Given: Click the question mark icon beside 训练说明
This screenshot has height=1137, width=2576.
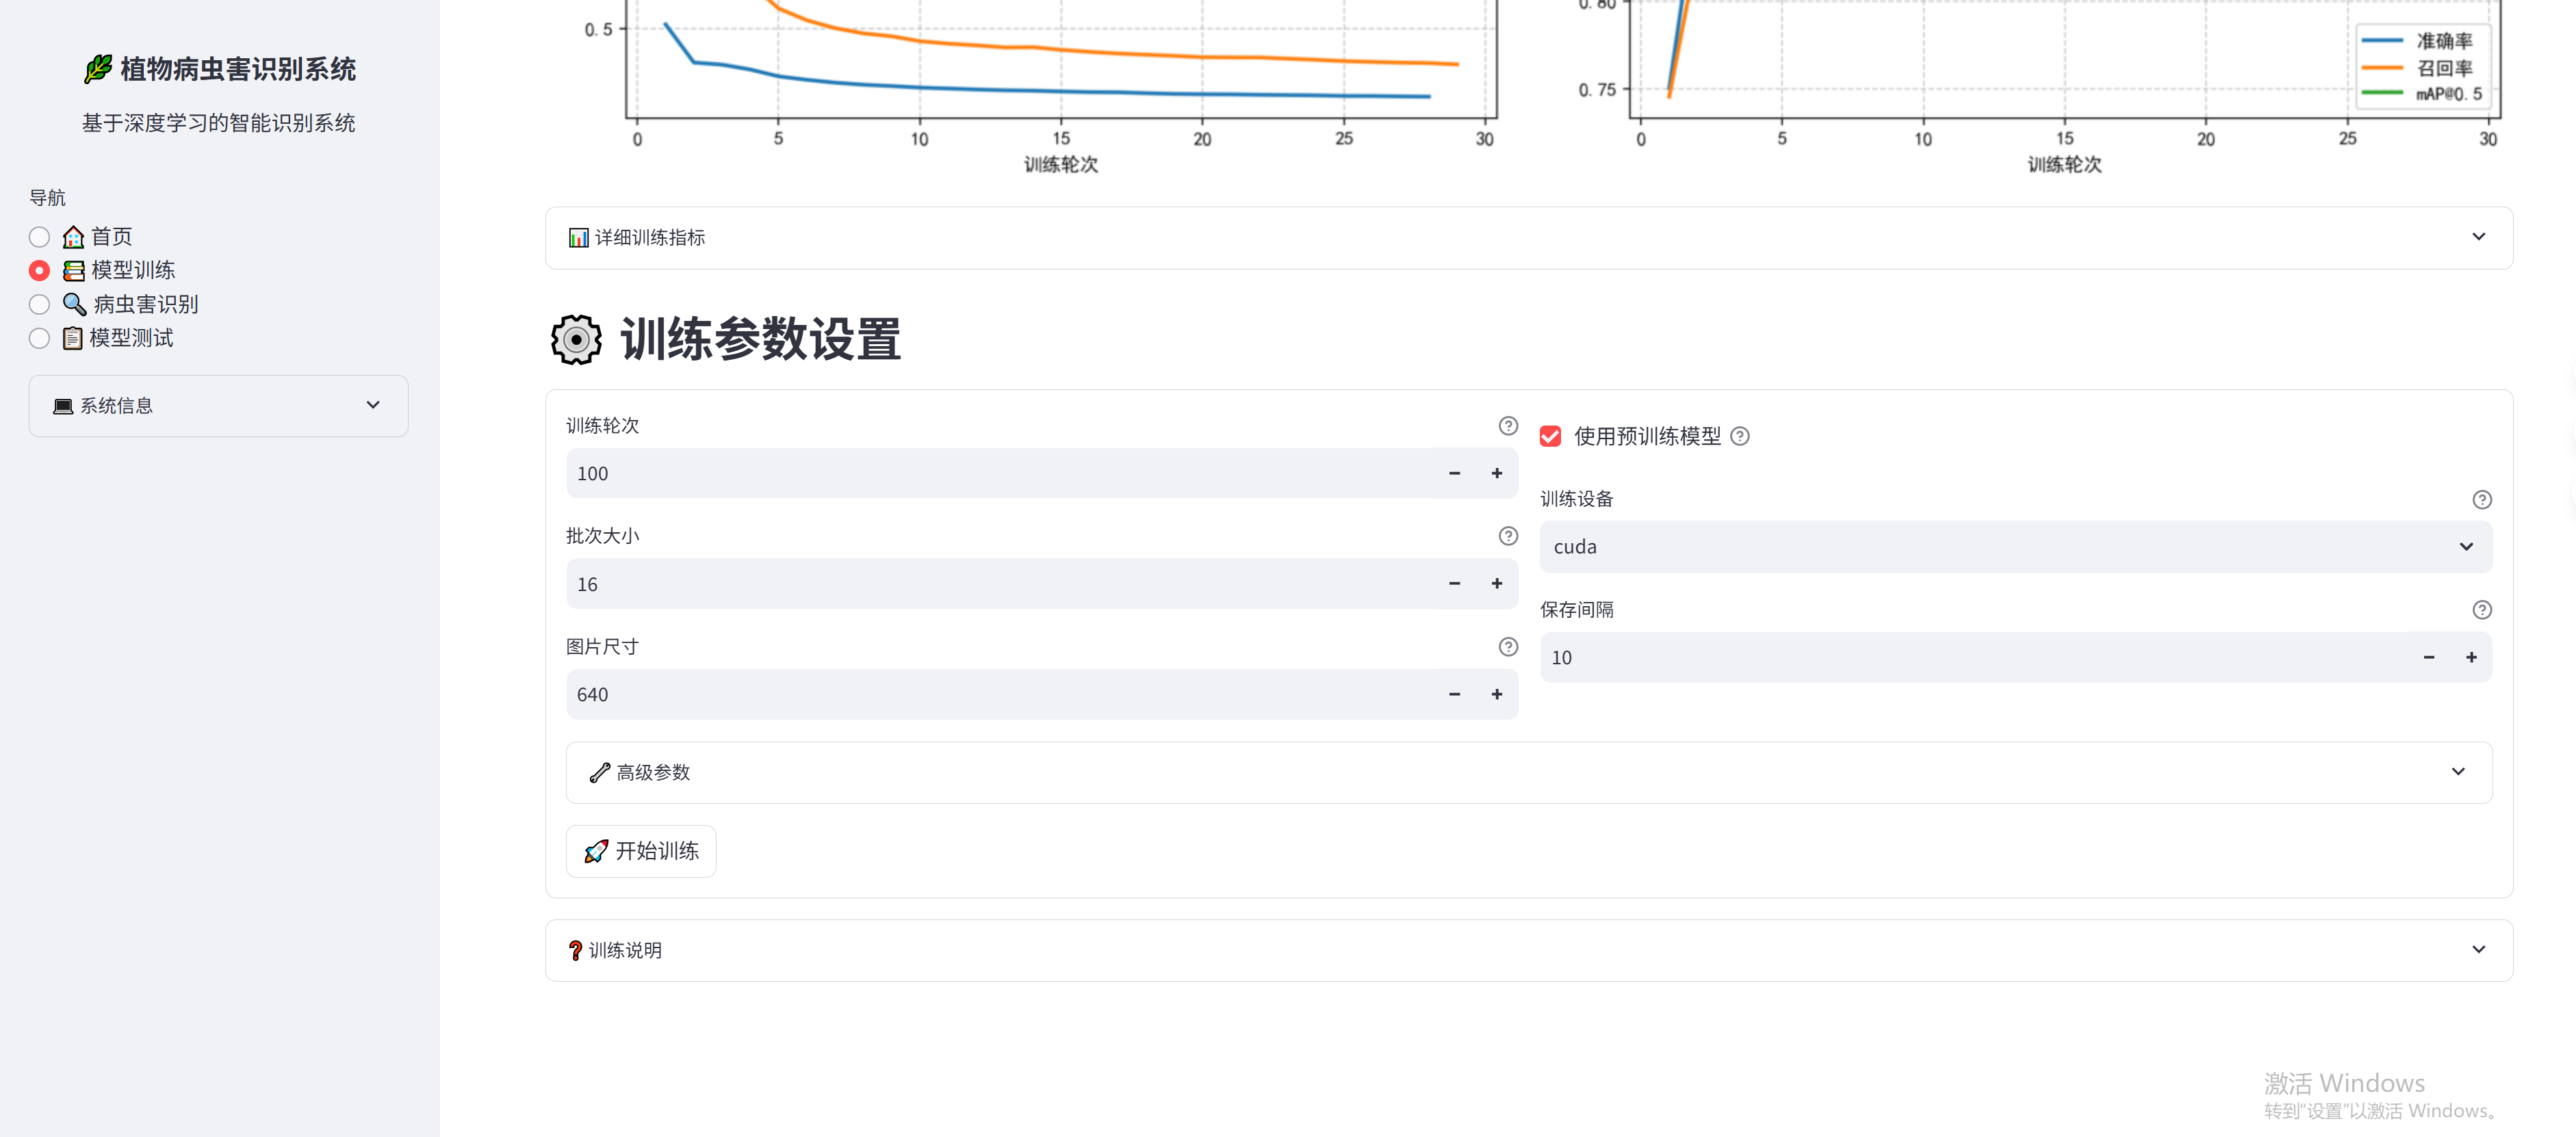Looking at the screenshot, I should 575,950.
